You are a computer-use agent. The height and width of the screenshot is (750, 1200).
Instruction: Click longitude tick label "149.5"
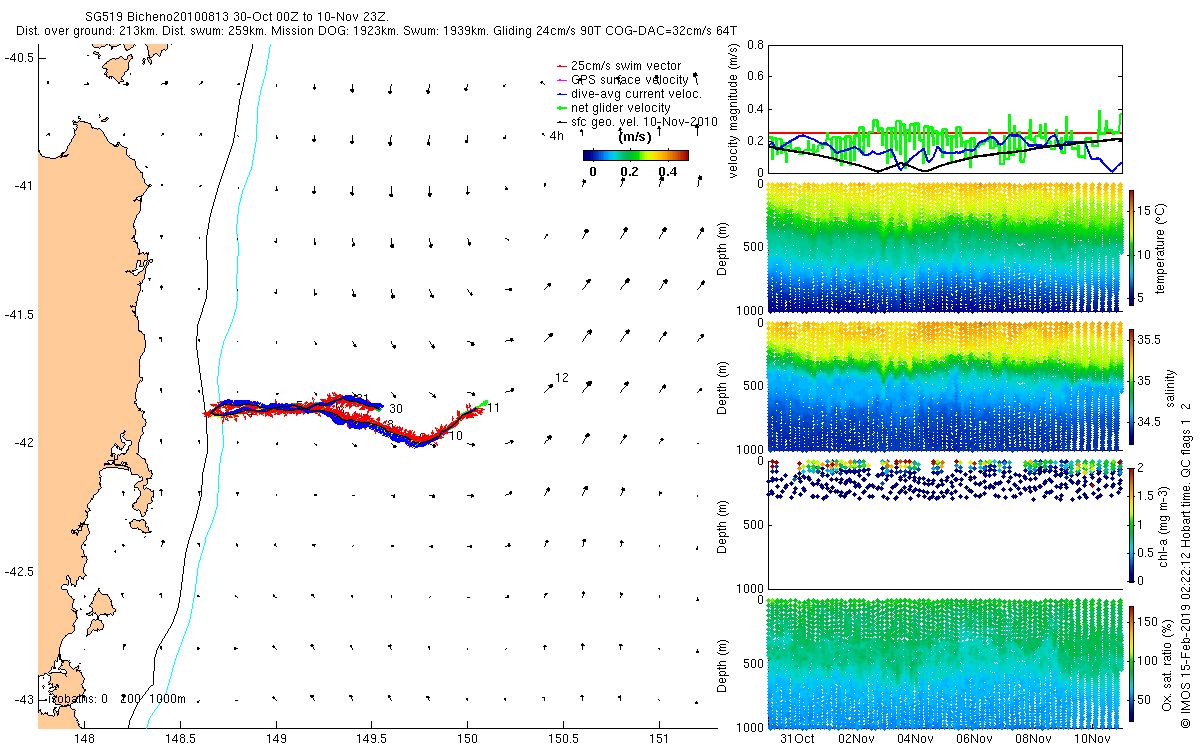(x=371, y=740)
